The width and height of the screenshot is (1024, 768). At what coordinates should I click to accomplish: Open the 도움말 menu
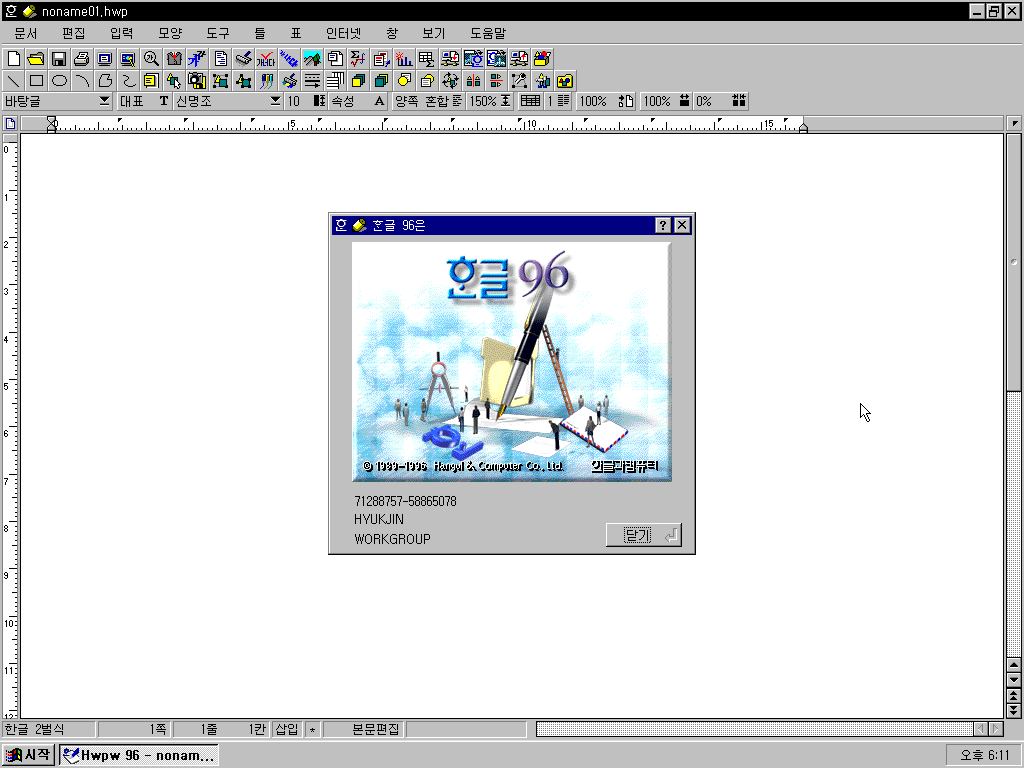tap(488, 33)
